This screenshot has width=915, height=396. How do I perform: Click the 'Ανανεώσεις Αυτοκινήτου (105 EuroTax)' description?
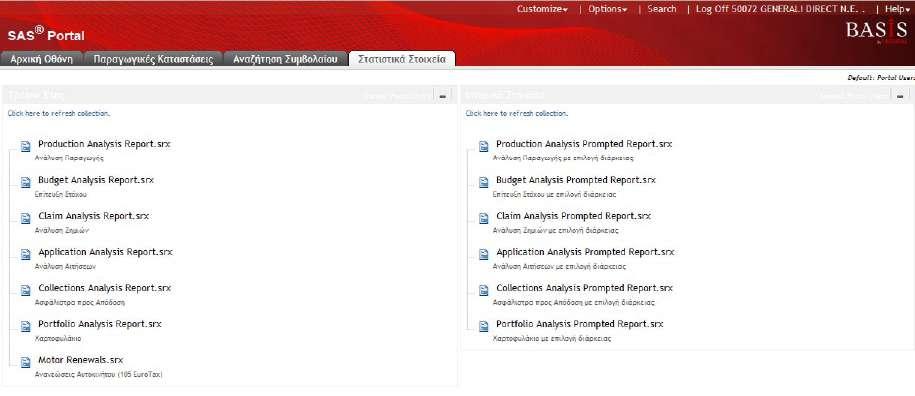tap(99, 374)
